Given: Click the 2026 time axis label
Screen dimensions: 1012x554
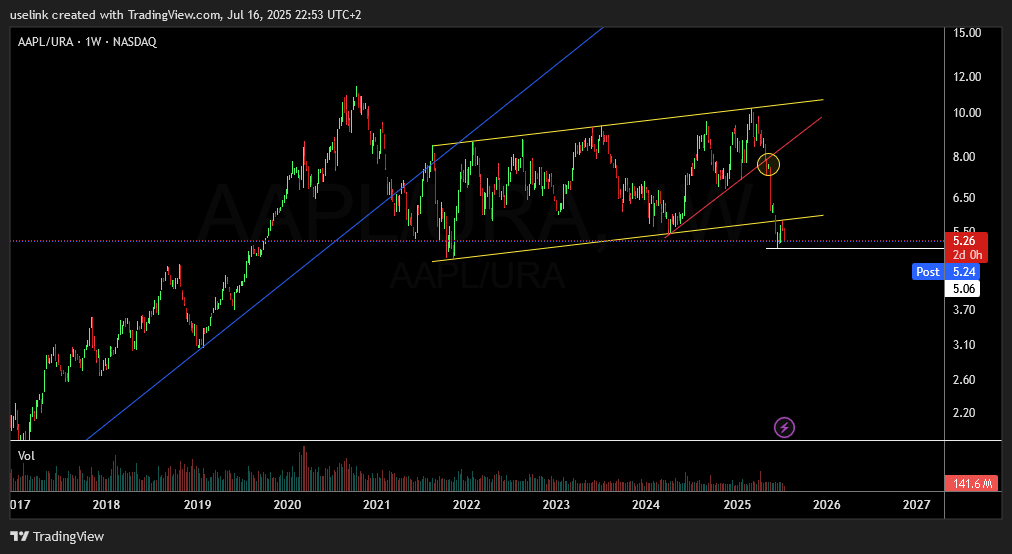Looking at the screenshot, I should (x=827, y=505).
